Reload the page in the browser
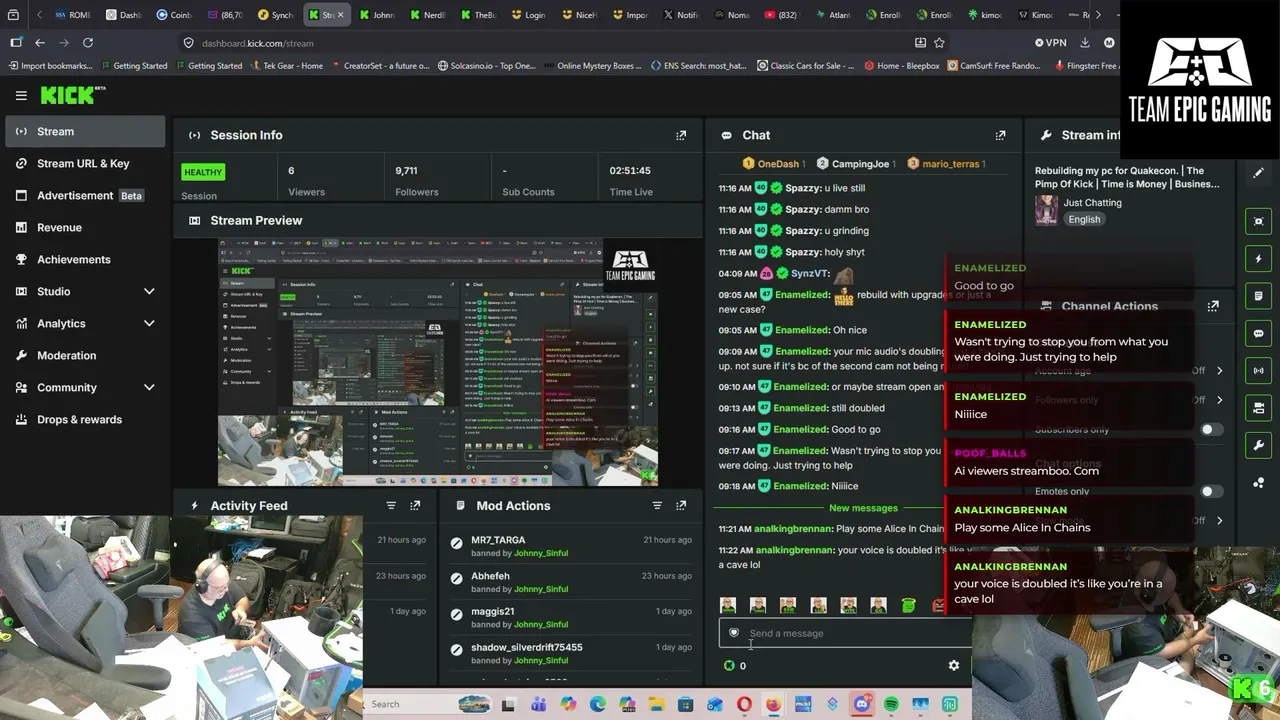This screenshot has width=1280, height=720. click(x=88, y=43)
